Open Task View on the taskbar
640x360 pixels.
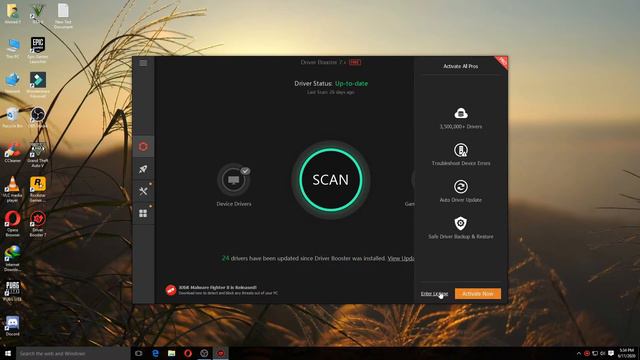tap(139, 353)
